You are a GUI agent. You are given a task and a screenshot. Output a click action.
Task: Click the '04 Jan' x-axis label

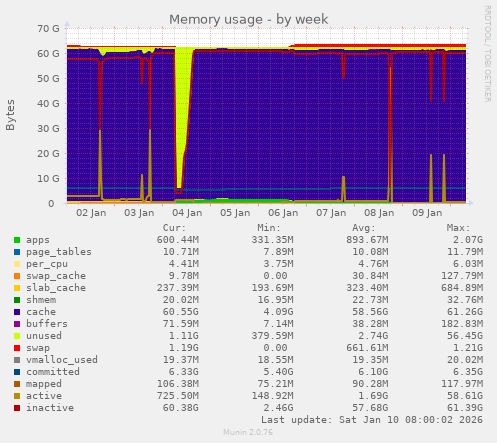click(x=187, y=213)
